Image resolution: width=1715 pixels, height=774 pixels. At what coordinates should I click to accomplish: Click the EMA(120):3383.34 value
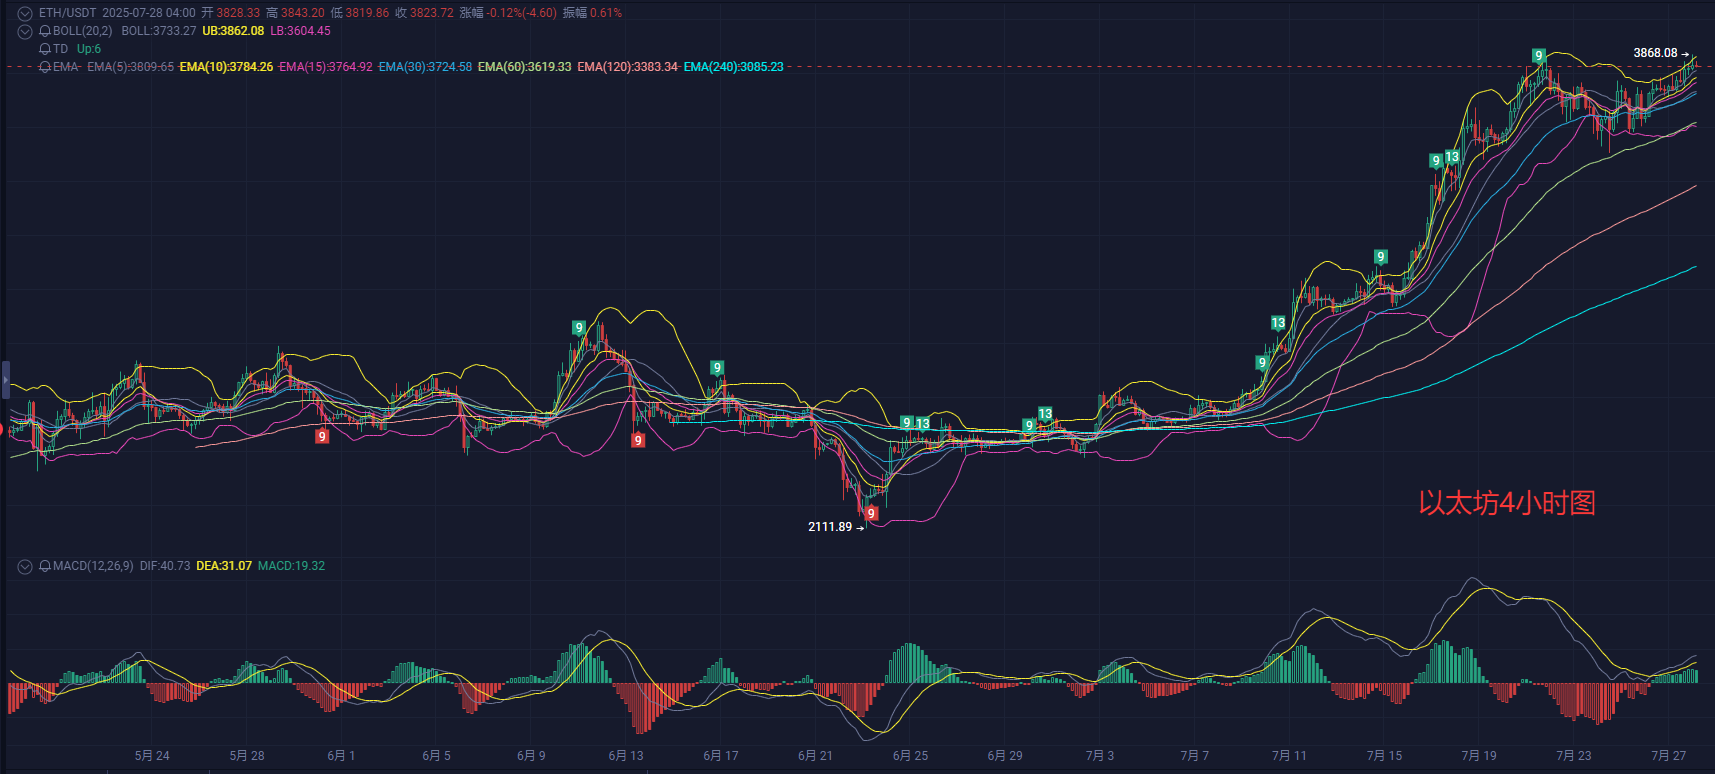click(627, 67)
